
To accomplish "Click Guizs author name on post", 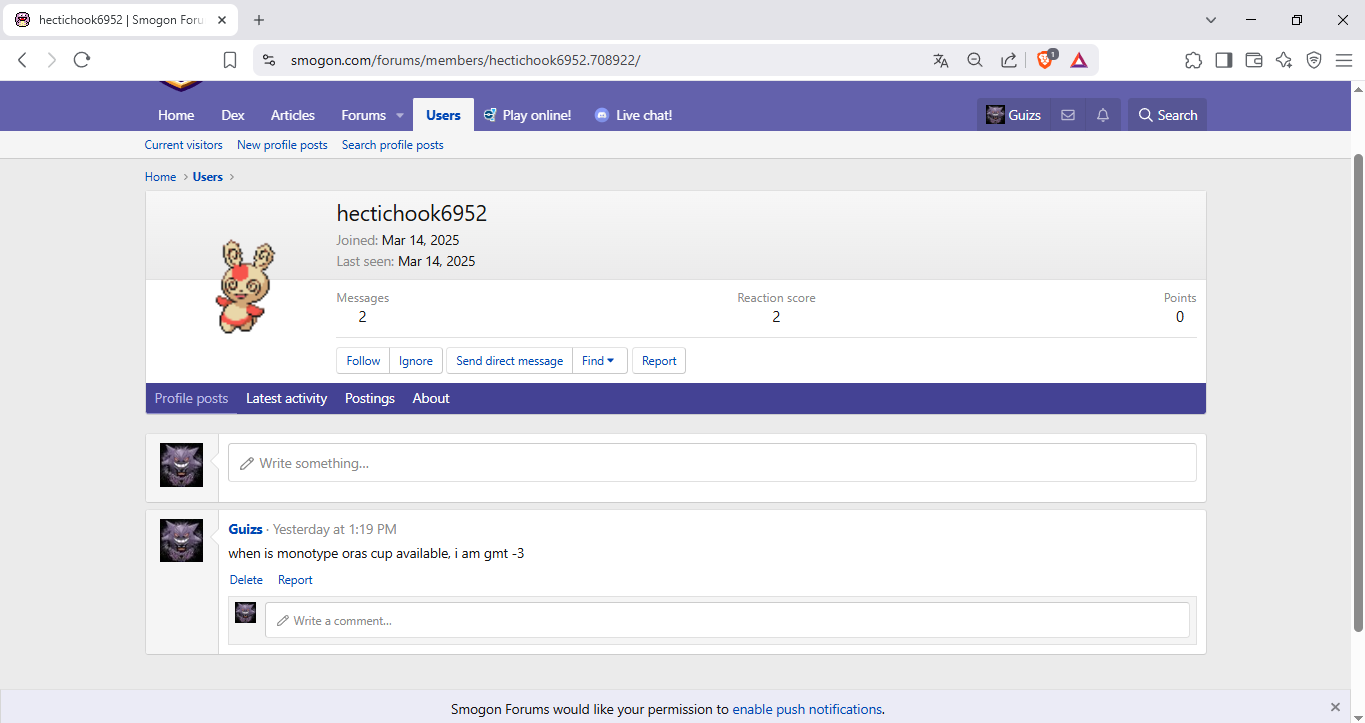I will click(x=246, y=529).
